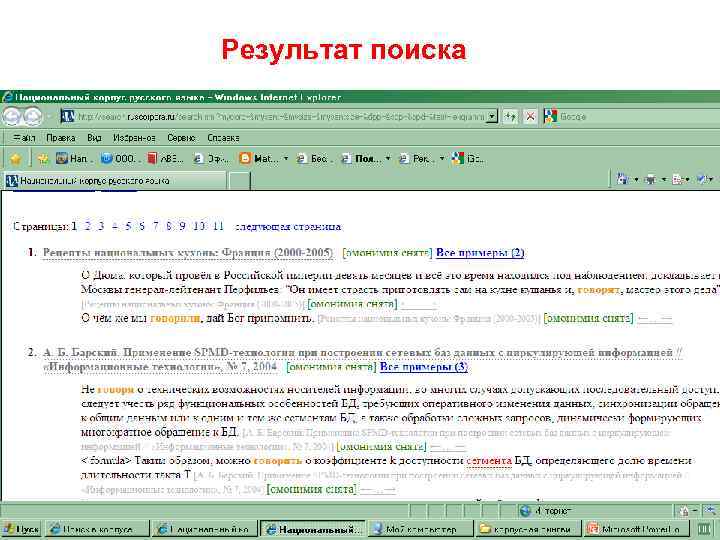The width and height of the screenshot is (720, 540).
Task: Open the Файл menu
Action: coord(24,138)
